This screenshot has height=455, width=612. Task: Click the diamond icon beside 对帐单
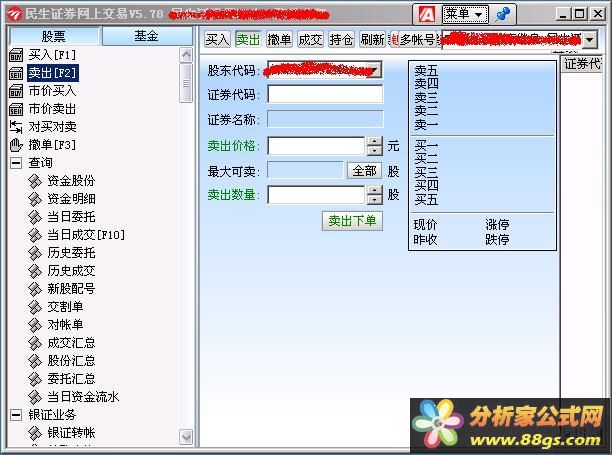pyautogui.click(x=35, y=325)
